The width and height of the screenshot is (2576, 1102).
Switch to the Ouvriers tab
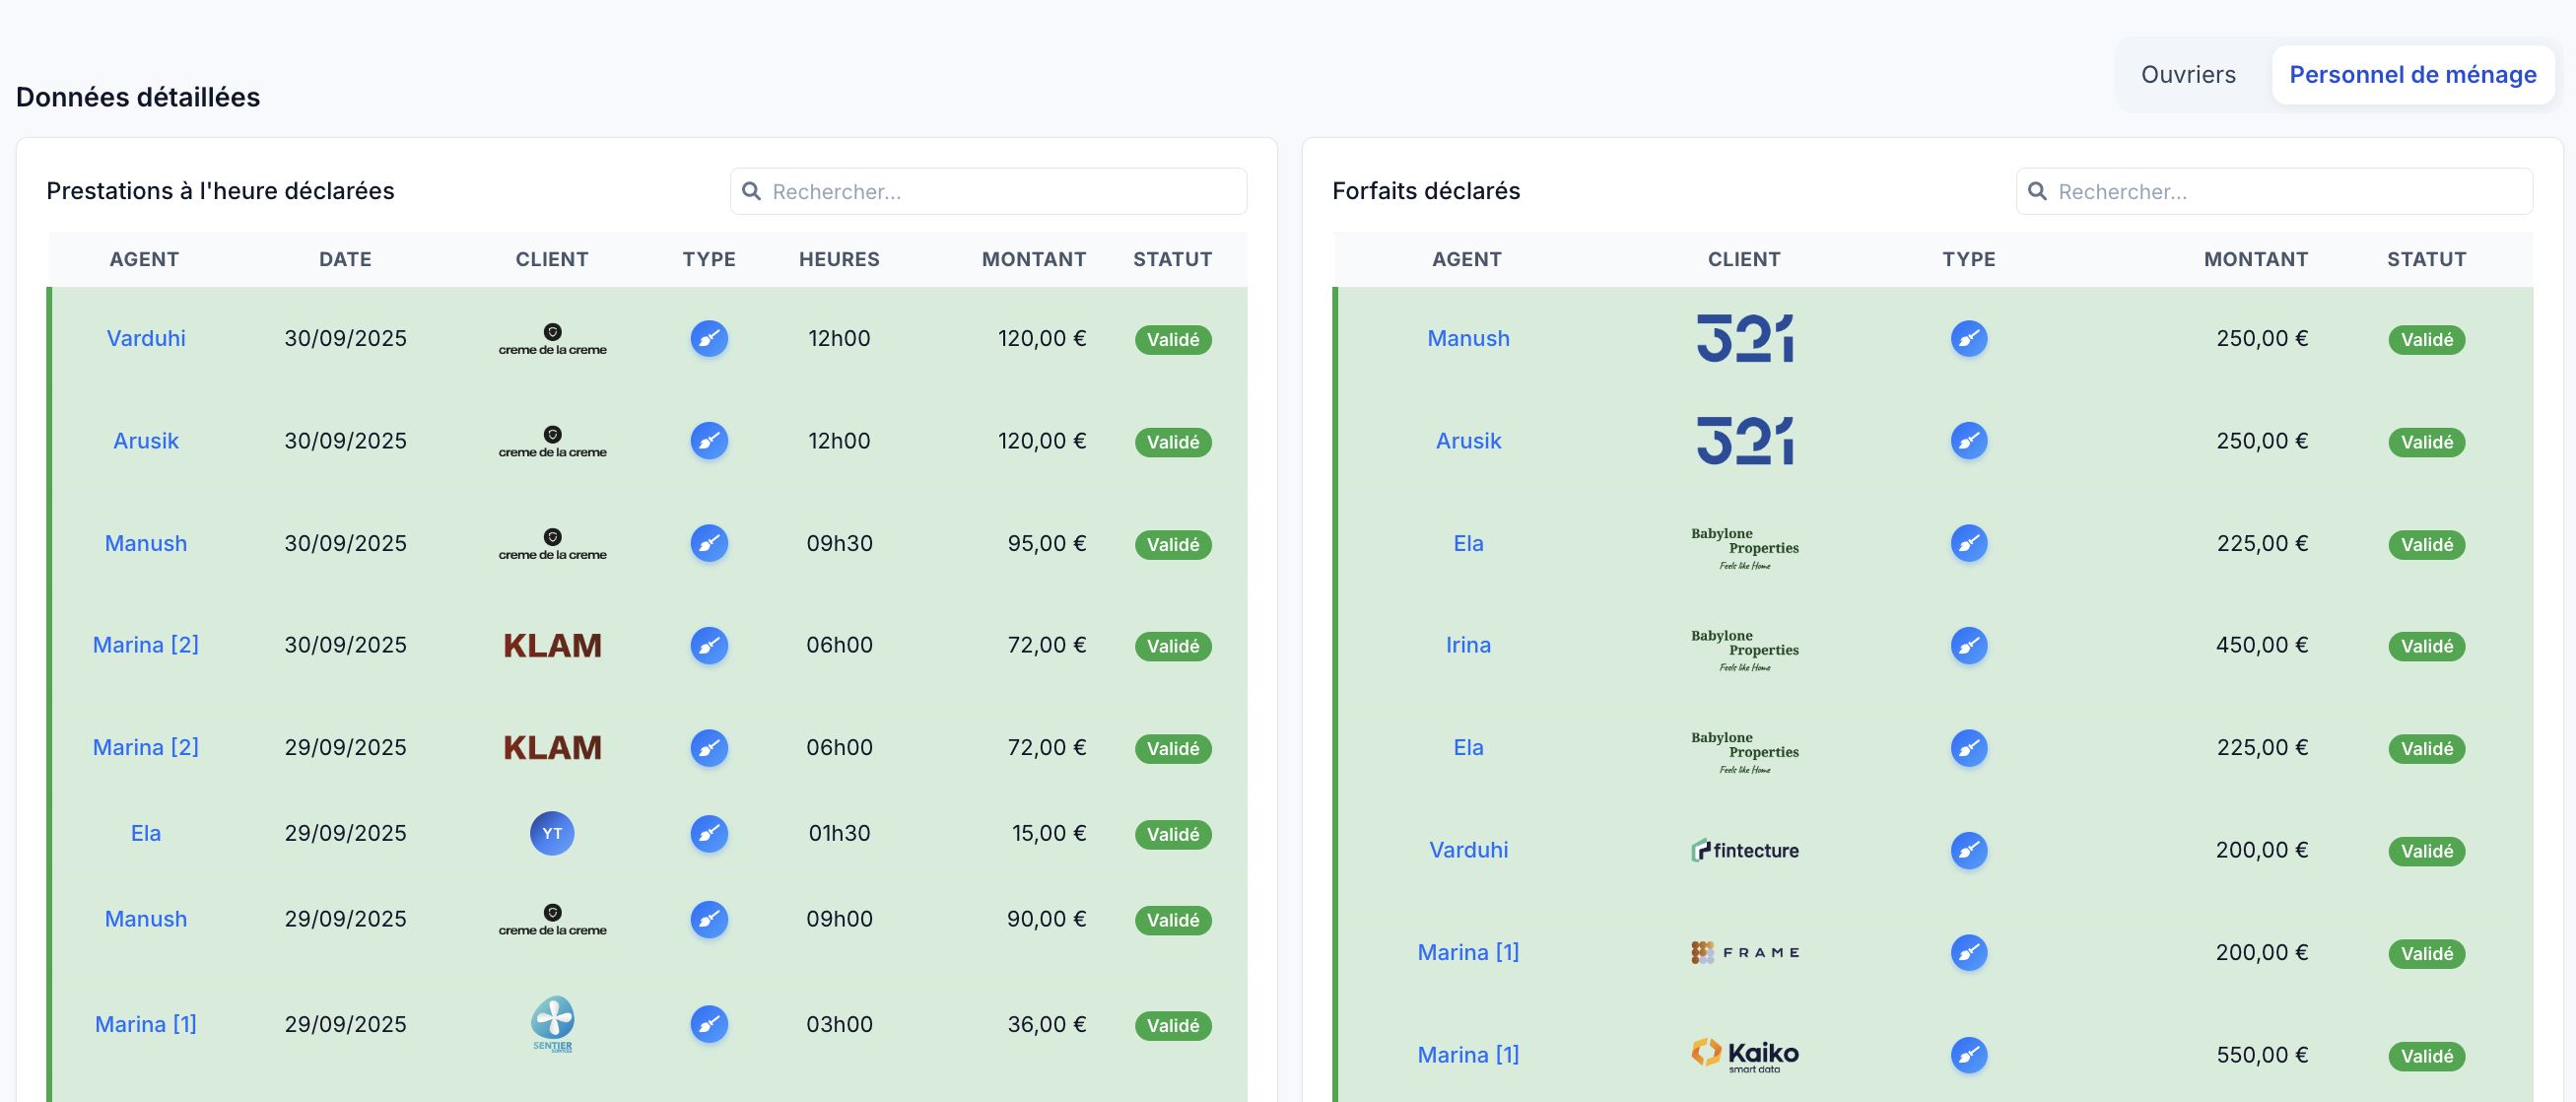tap(2187, 75)
